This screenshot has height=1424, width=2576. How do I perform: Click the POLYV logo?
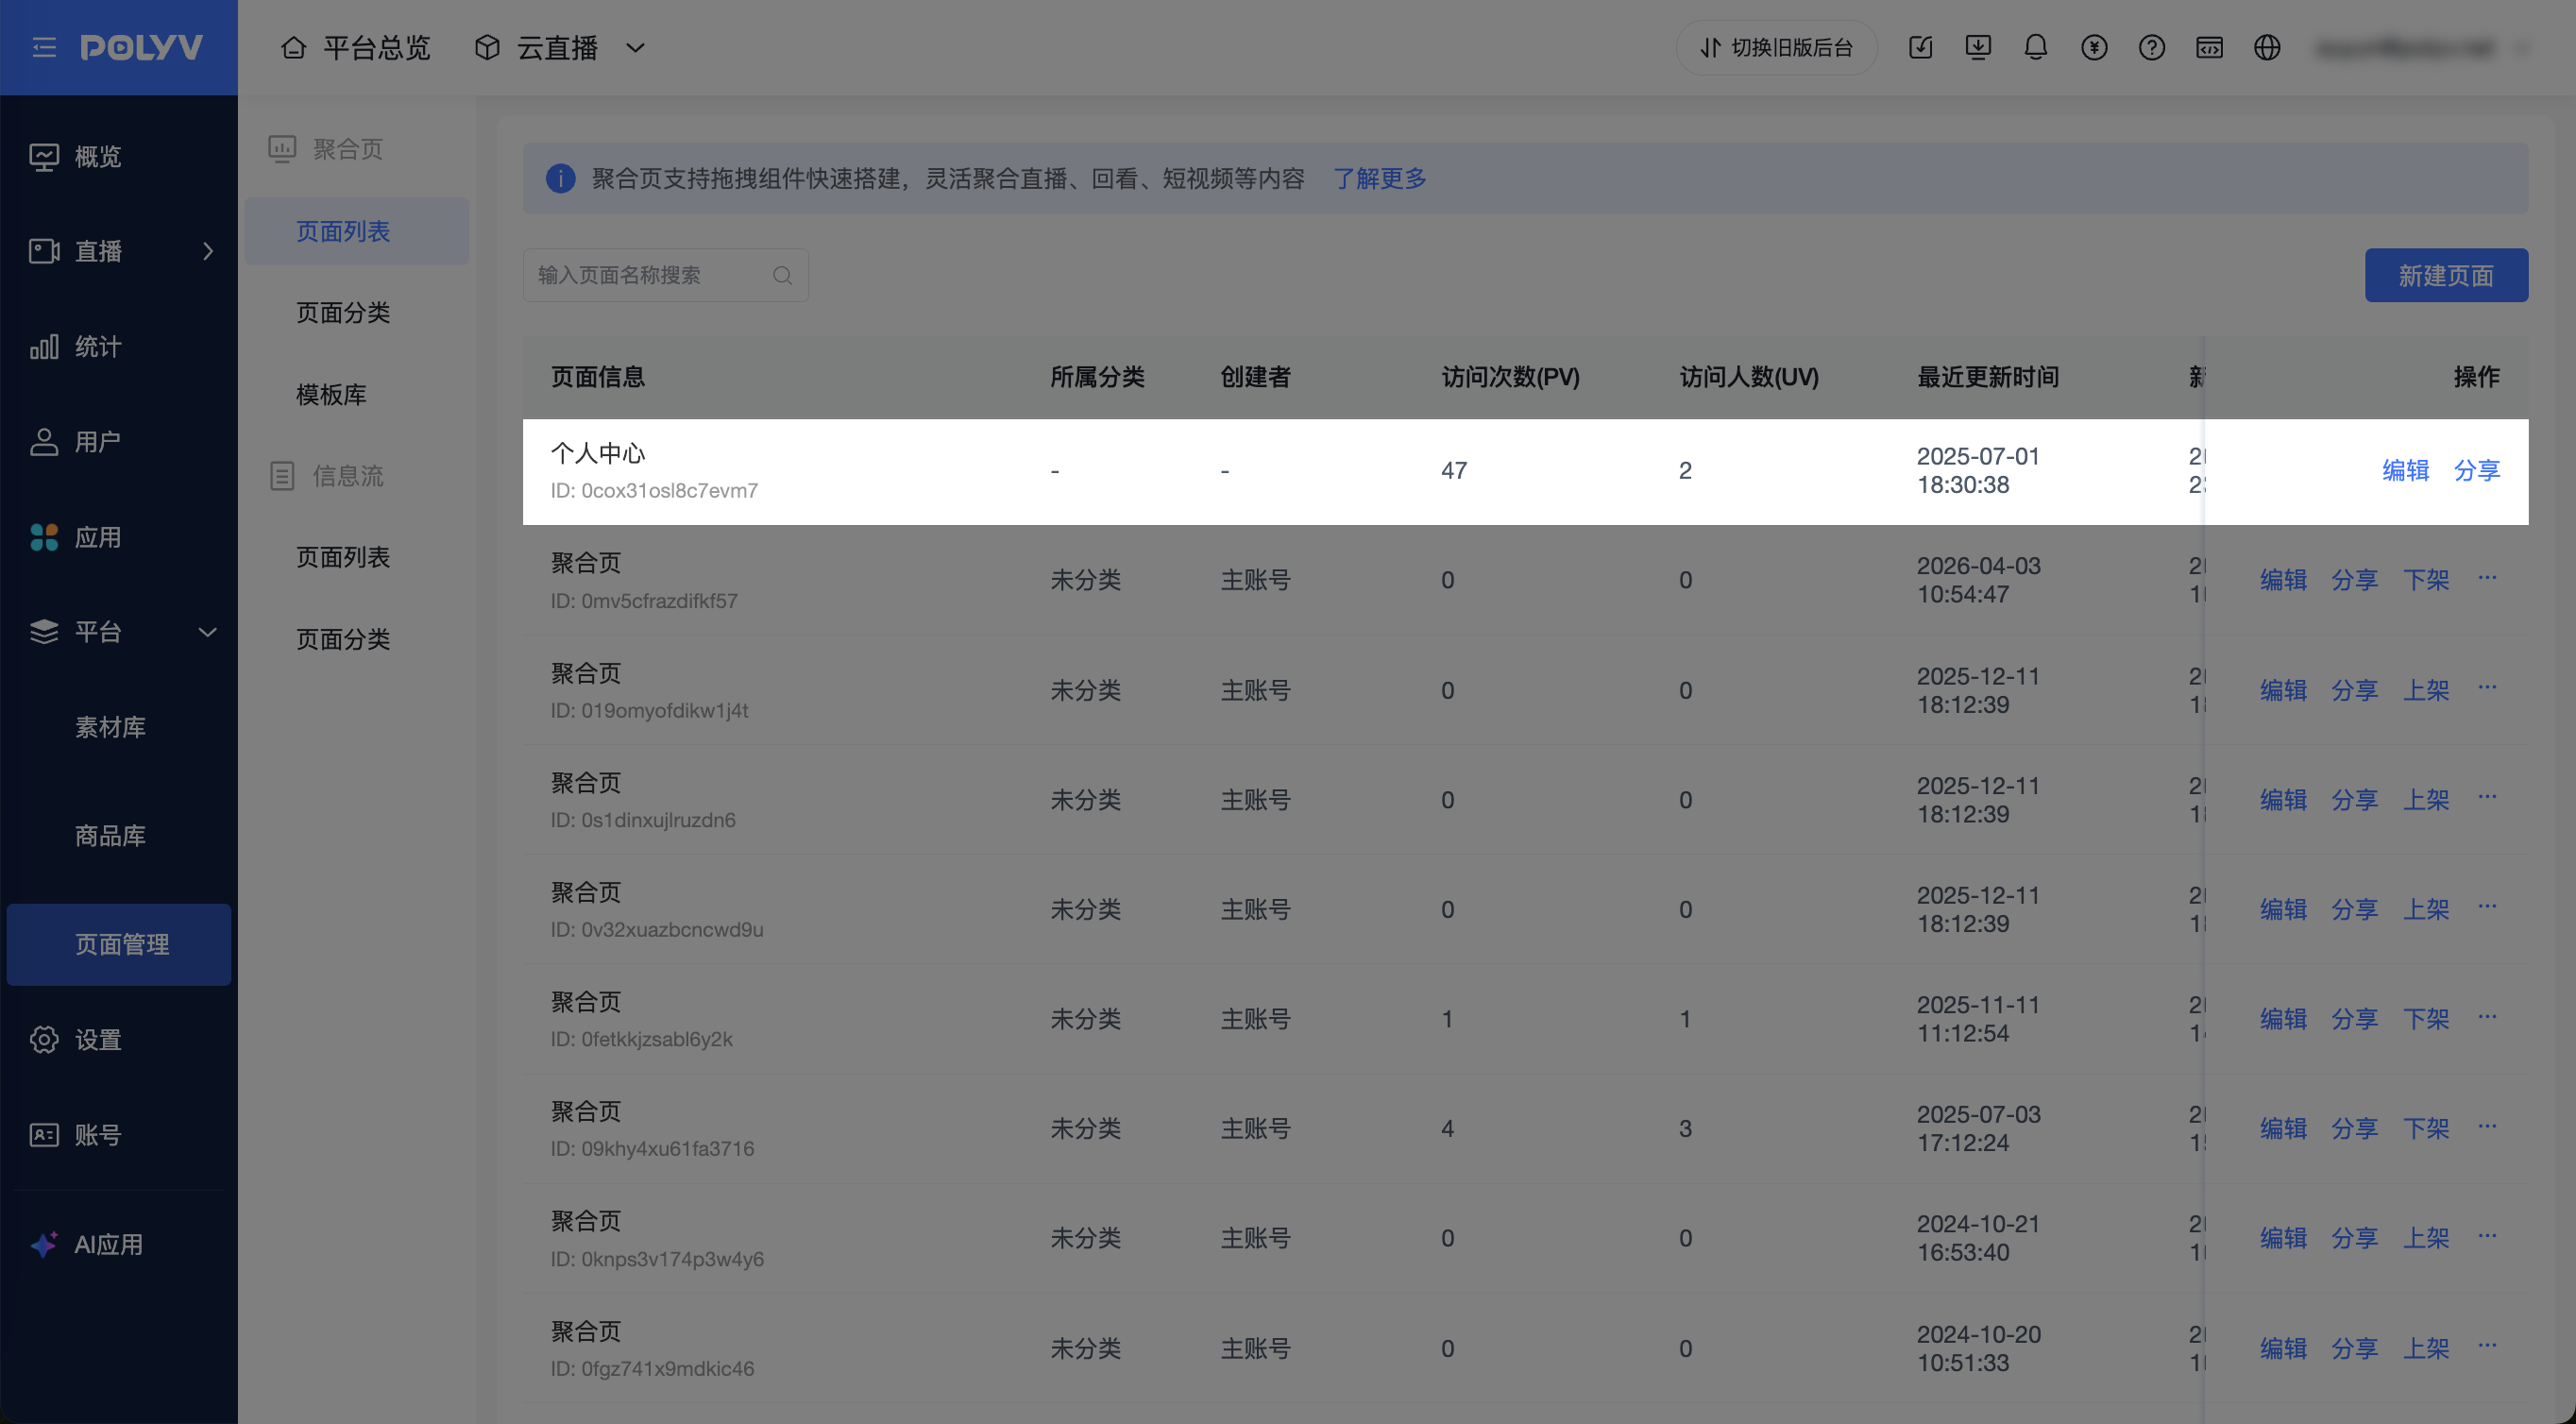pos(141,47)
